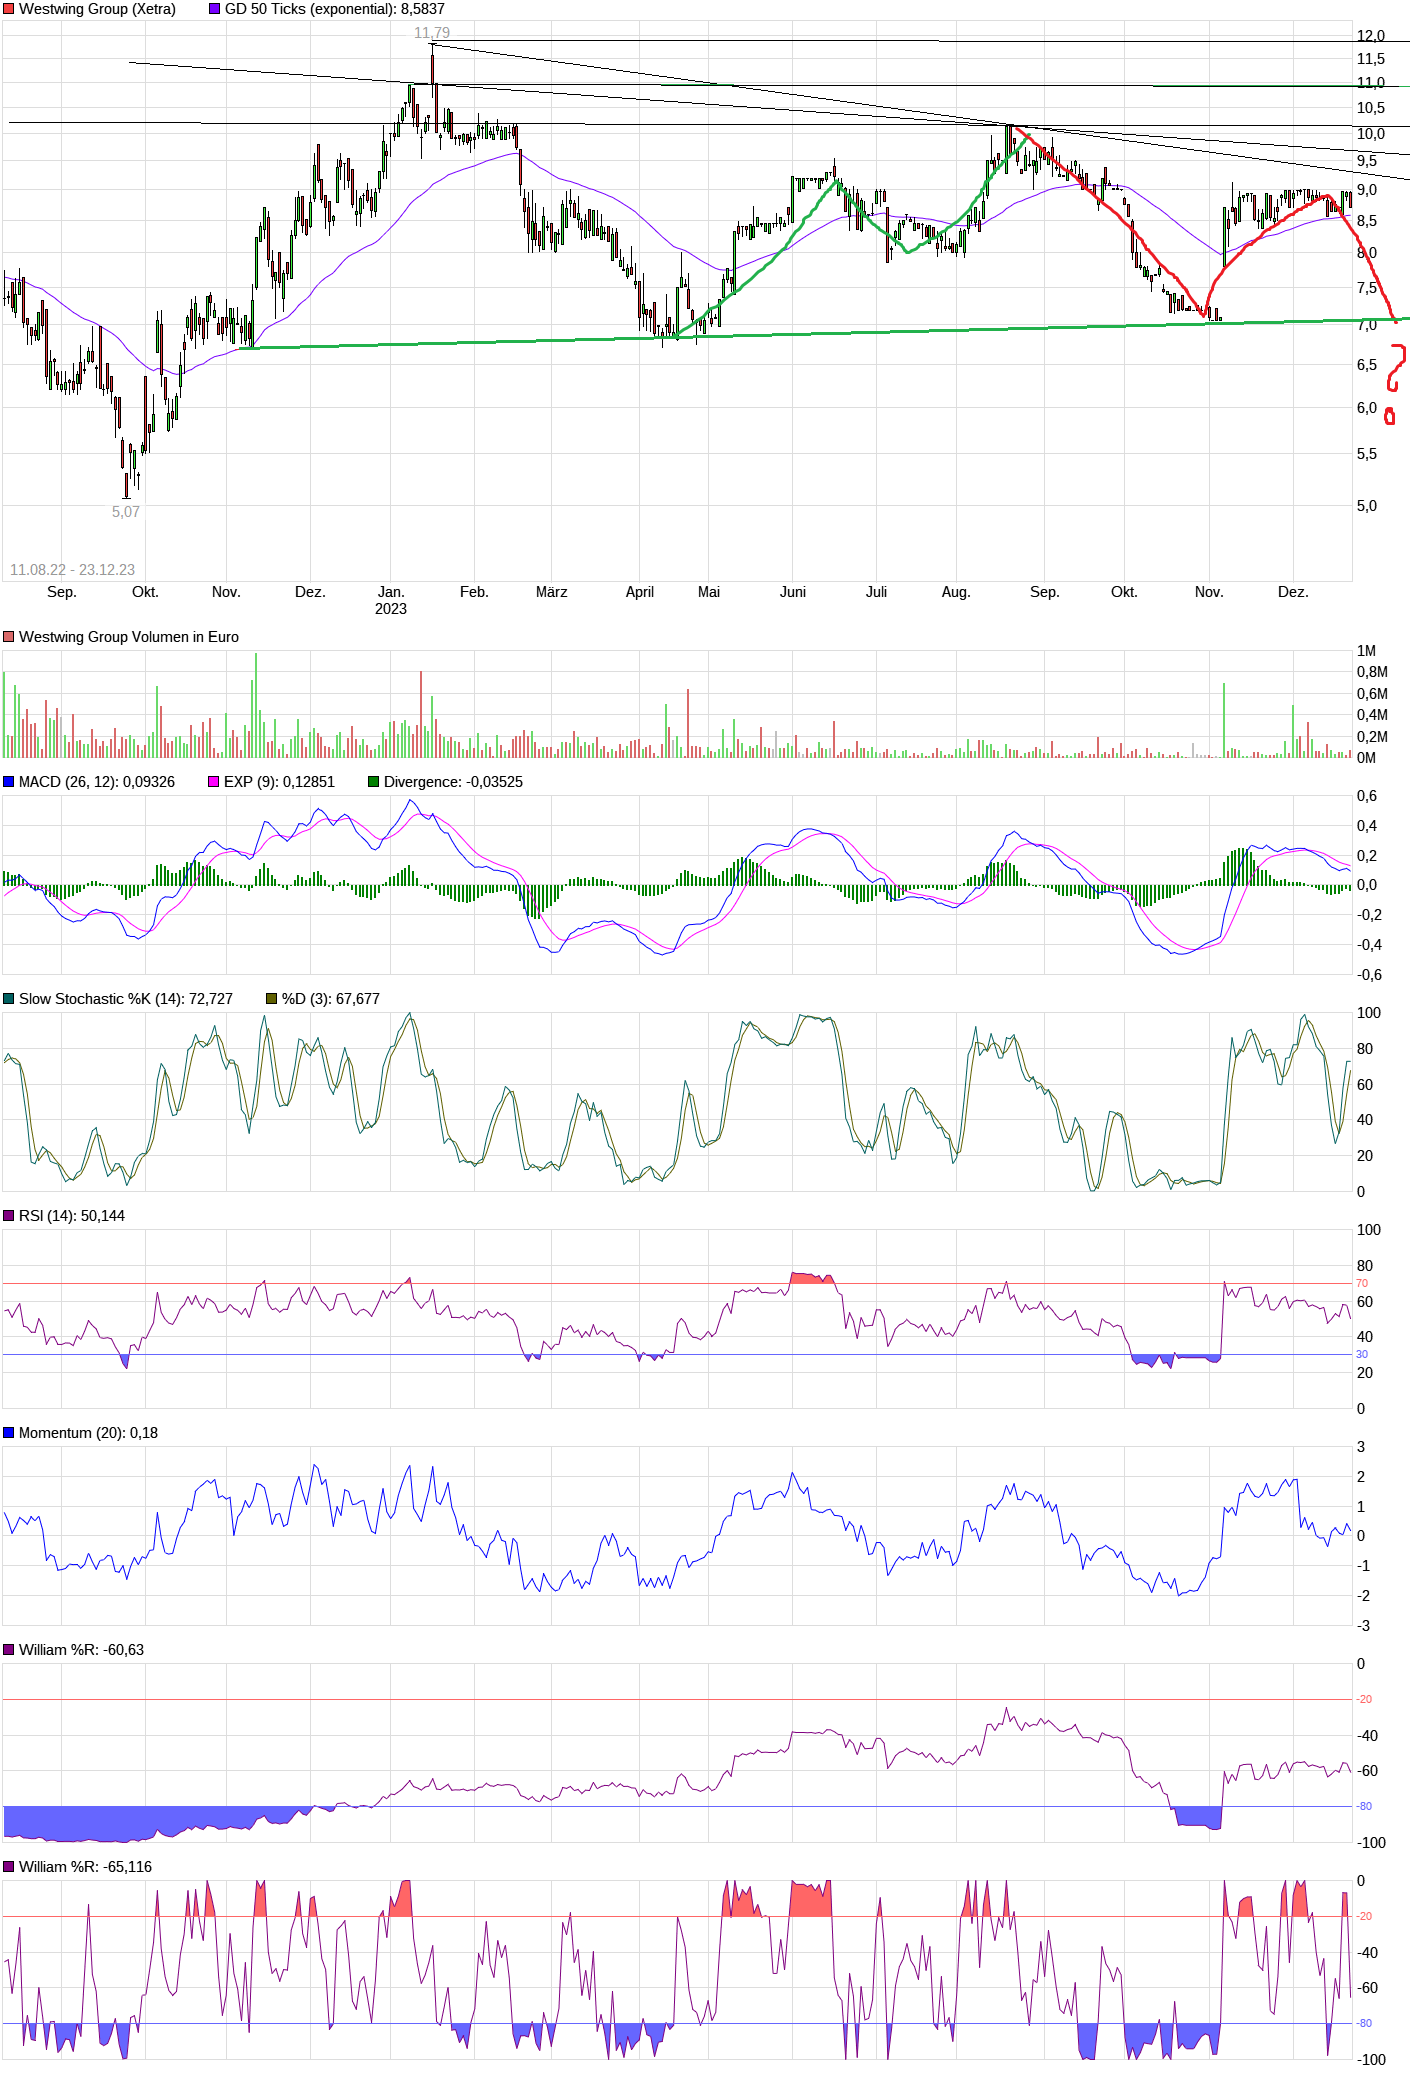Click the 'William %R: -65,116' label
Image resolution: width=1410 pixels, height=2074 pixels.
pyautogui.click(x=85, y=1867)
